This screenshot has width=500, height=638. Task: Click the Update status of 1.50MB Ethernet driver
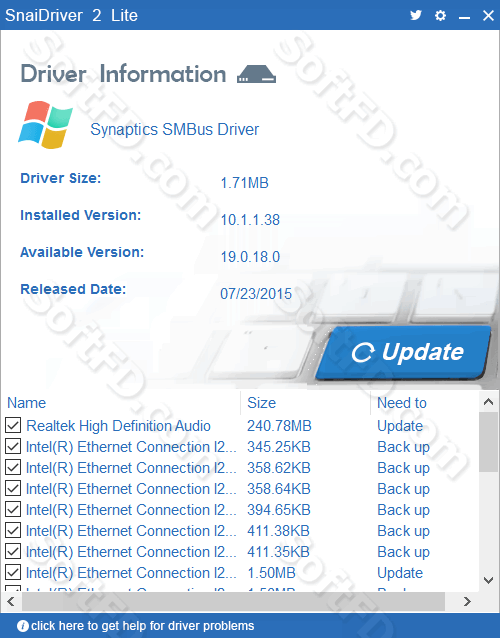pyautogui.click(x=400, y=573)
